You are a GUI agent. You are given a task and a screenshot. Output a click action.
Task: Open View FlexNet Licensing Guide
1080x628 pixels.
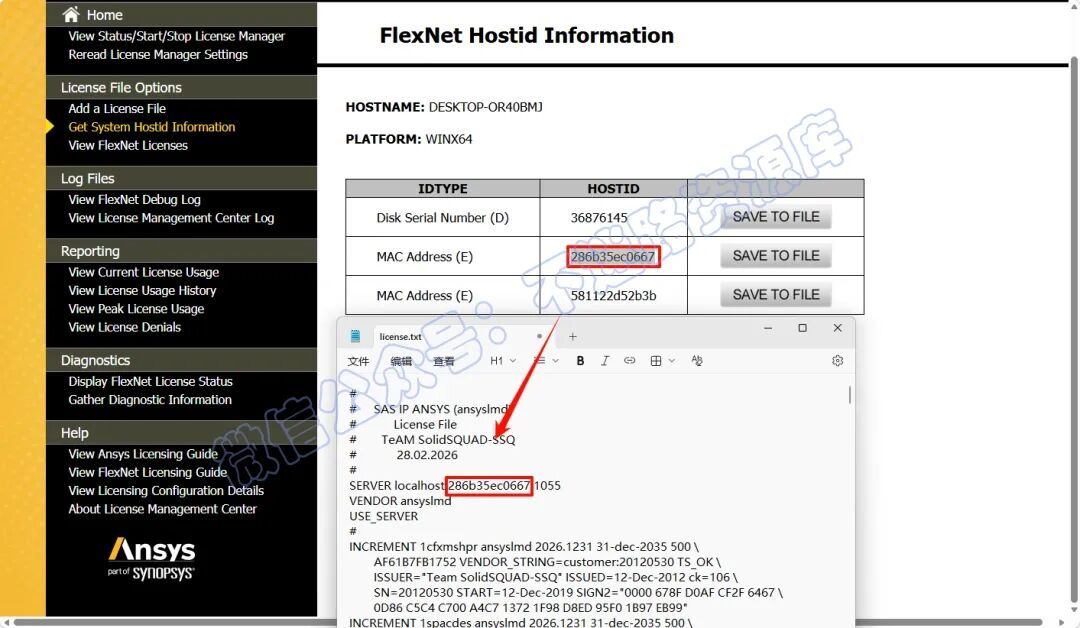point(147,472)
